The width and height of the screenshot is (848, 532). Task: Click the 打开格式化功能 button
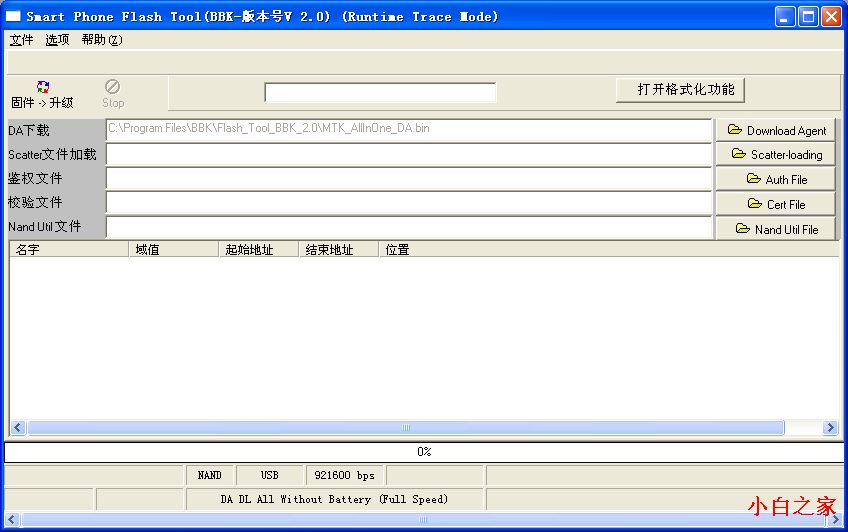680,90
